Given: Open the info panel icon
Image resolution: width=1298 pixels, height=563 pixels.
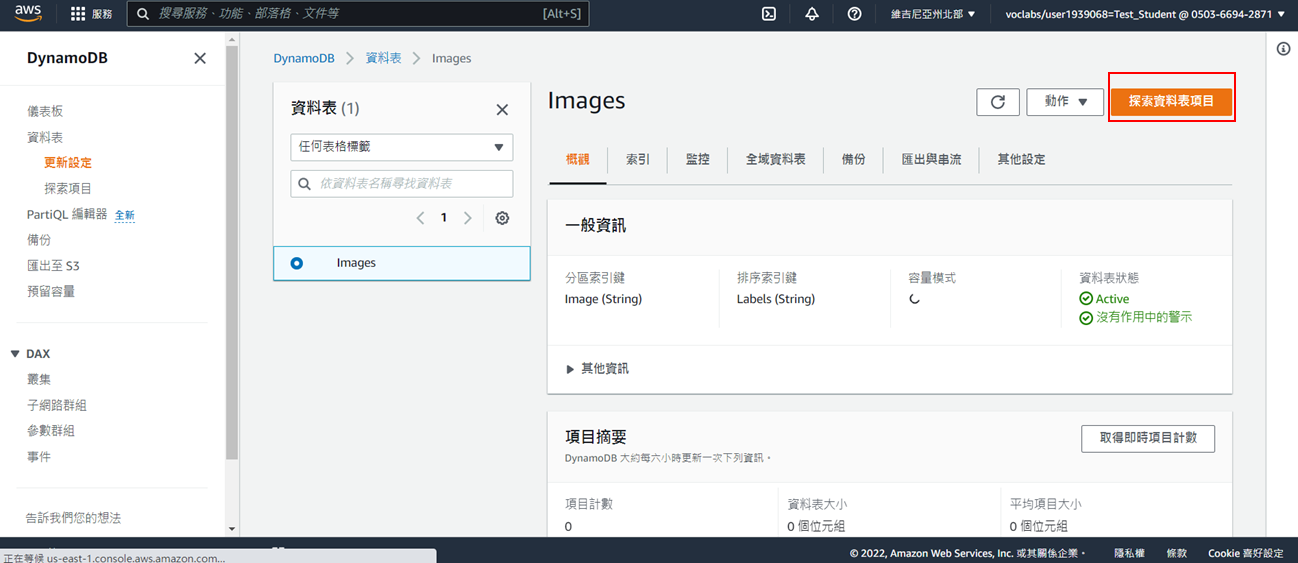Looking at the screenshot, I should tap(1284, 49).
